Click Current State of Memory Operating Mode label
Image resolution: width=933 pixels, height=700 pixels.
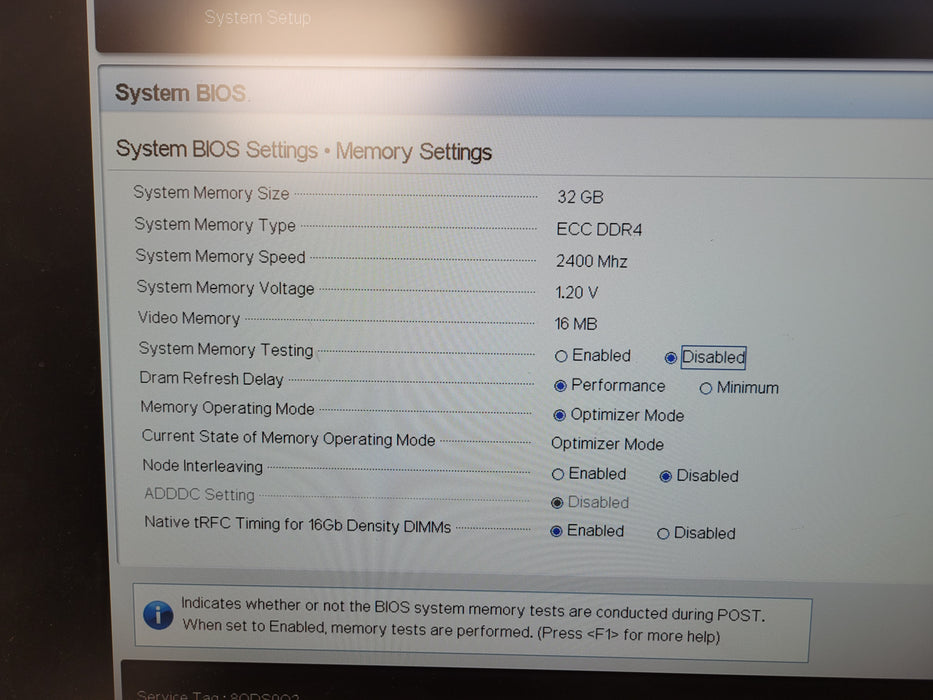pyautogui.click(x=289, y=438)
